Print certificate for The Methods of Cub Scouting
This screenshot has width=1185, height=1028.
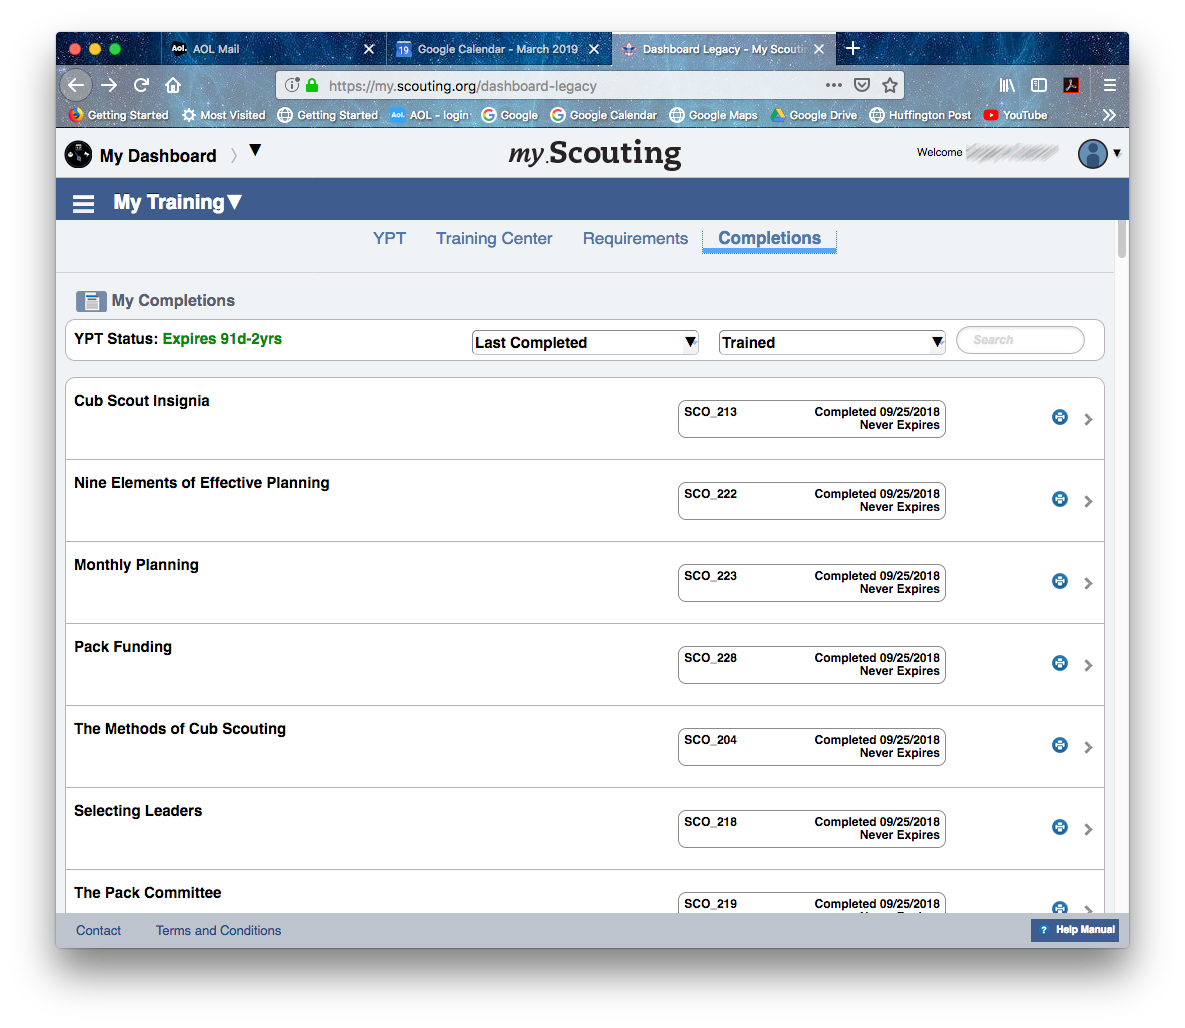click(x=1060, y=745)
